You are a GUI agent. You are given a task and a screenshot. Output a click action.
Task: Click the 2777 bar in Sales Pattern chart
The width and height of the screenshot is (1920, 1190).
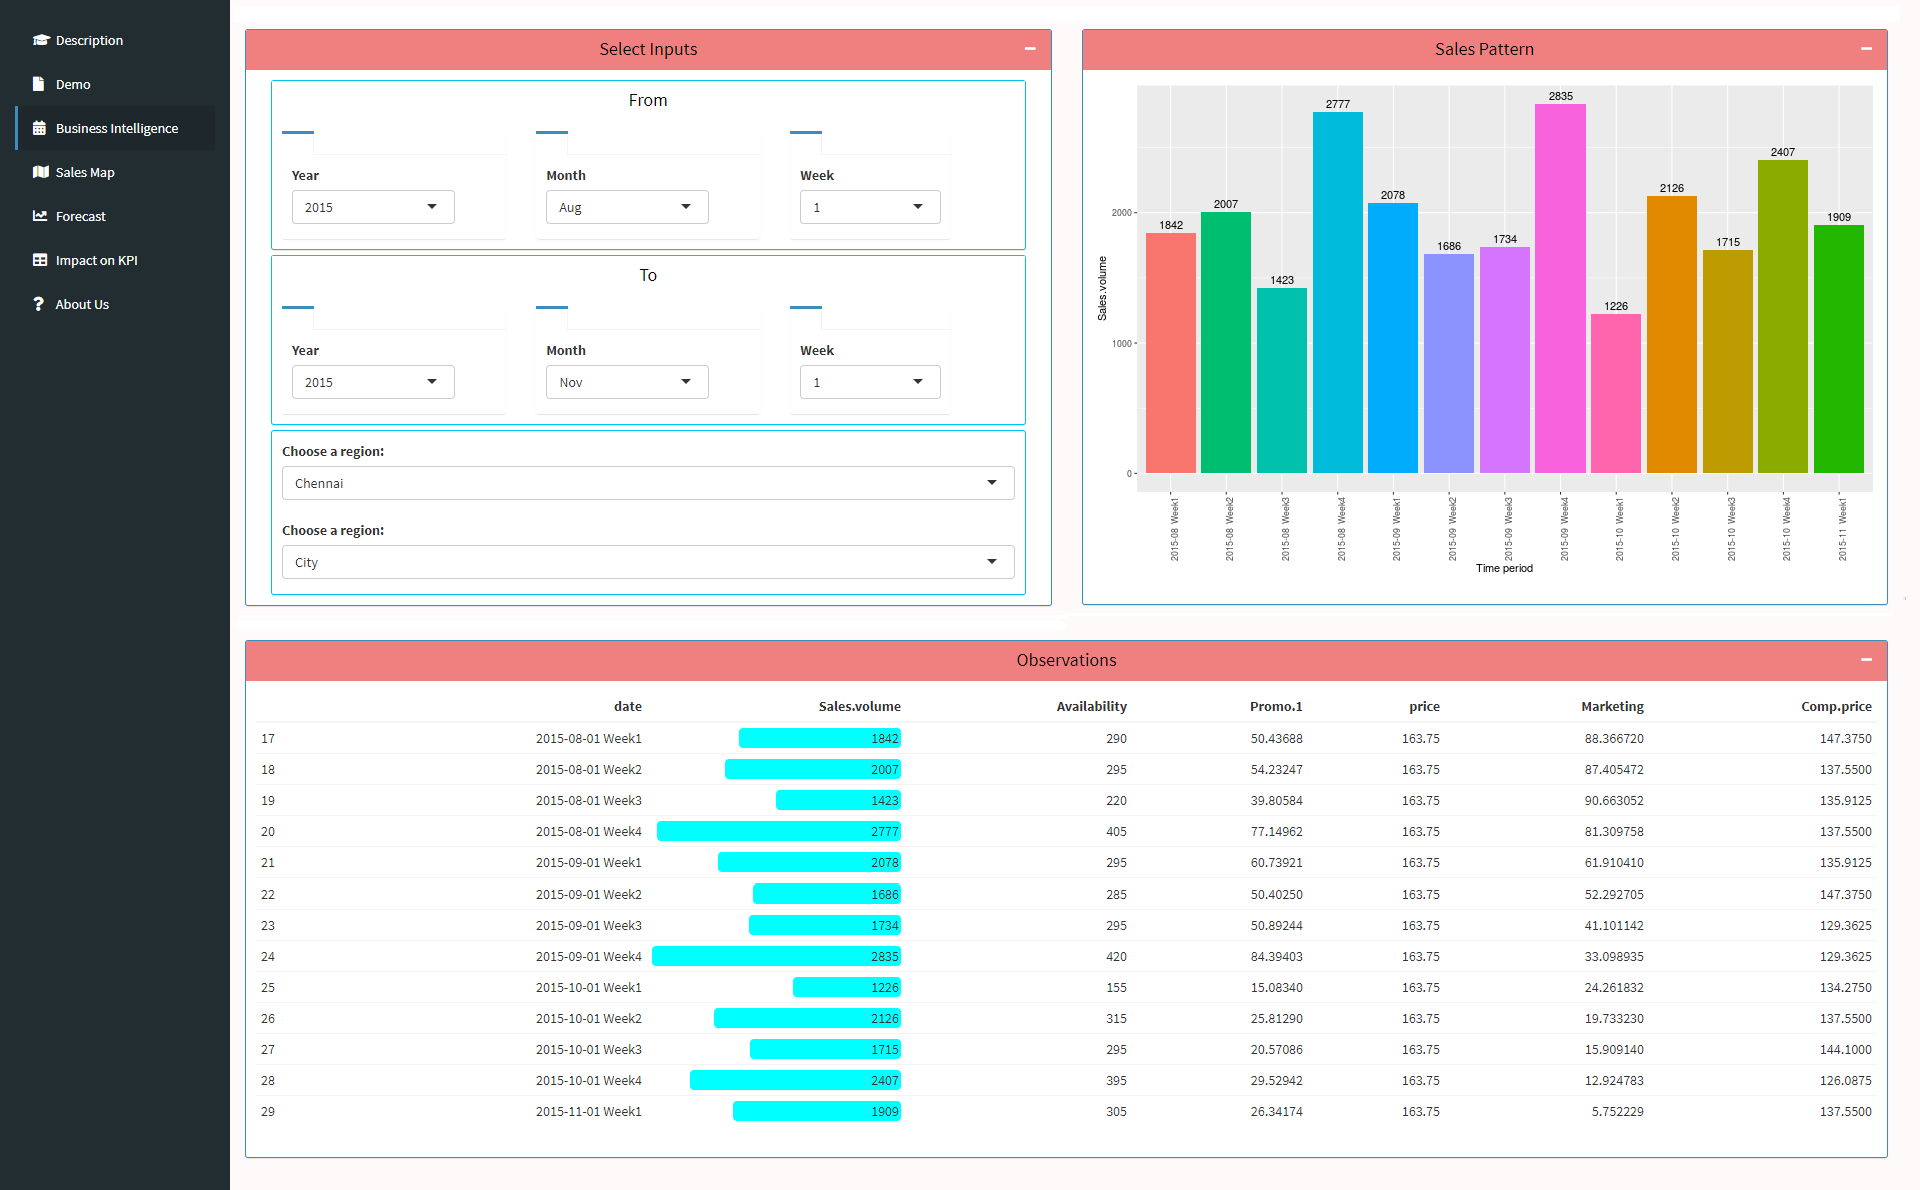coord(1337,292)
